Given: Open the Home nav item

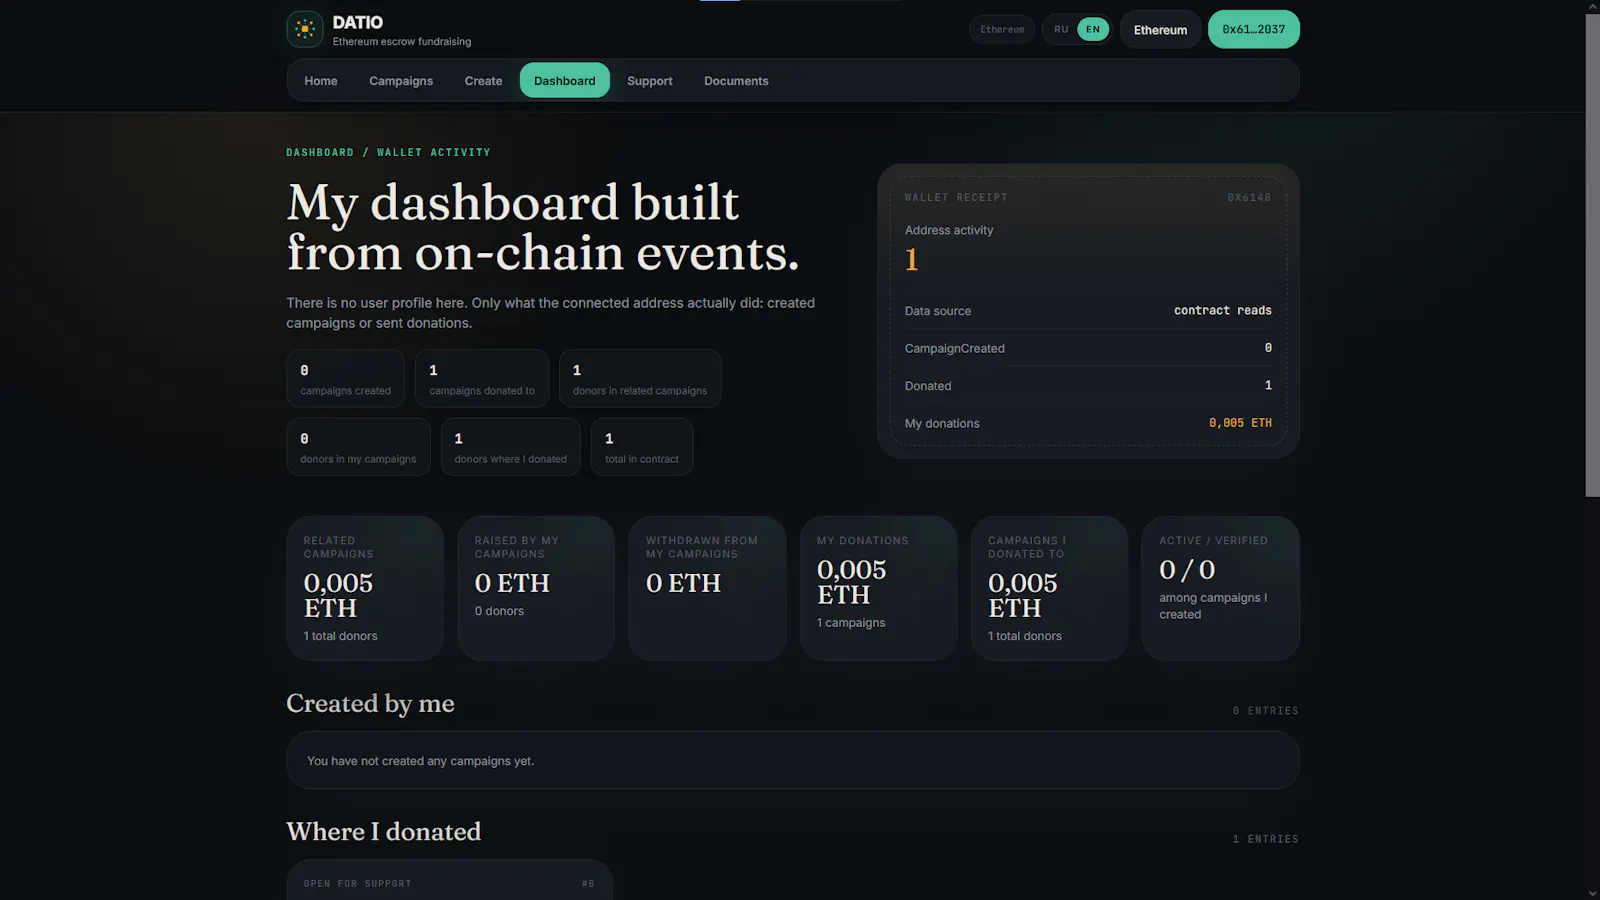Looking at the screenshot, I should point(321,81).
